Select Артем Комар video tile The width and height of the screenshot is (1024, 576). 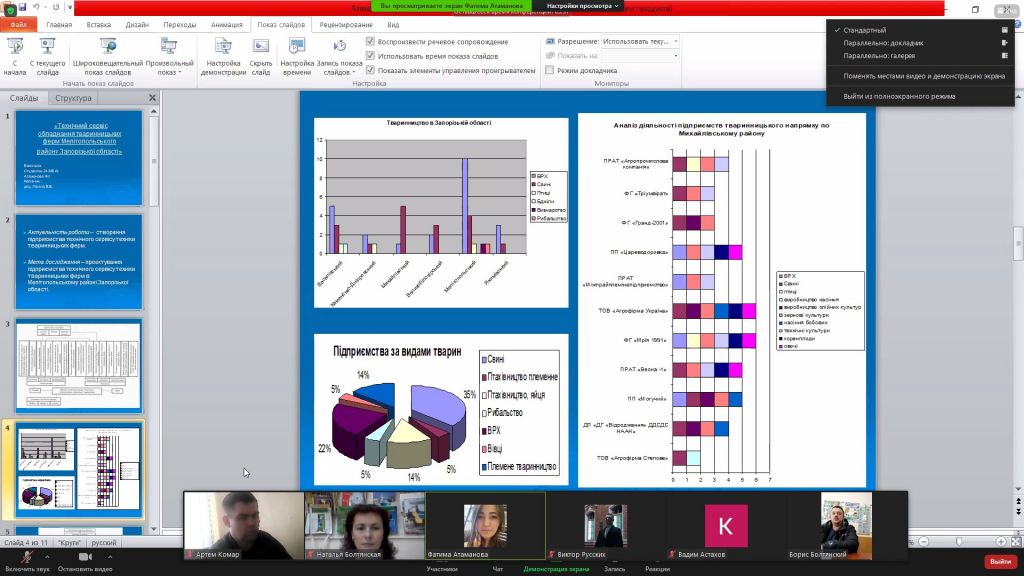(x=244, y=526)
